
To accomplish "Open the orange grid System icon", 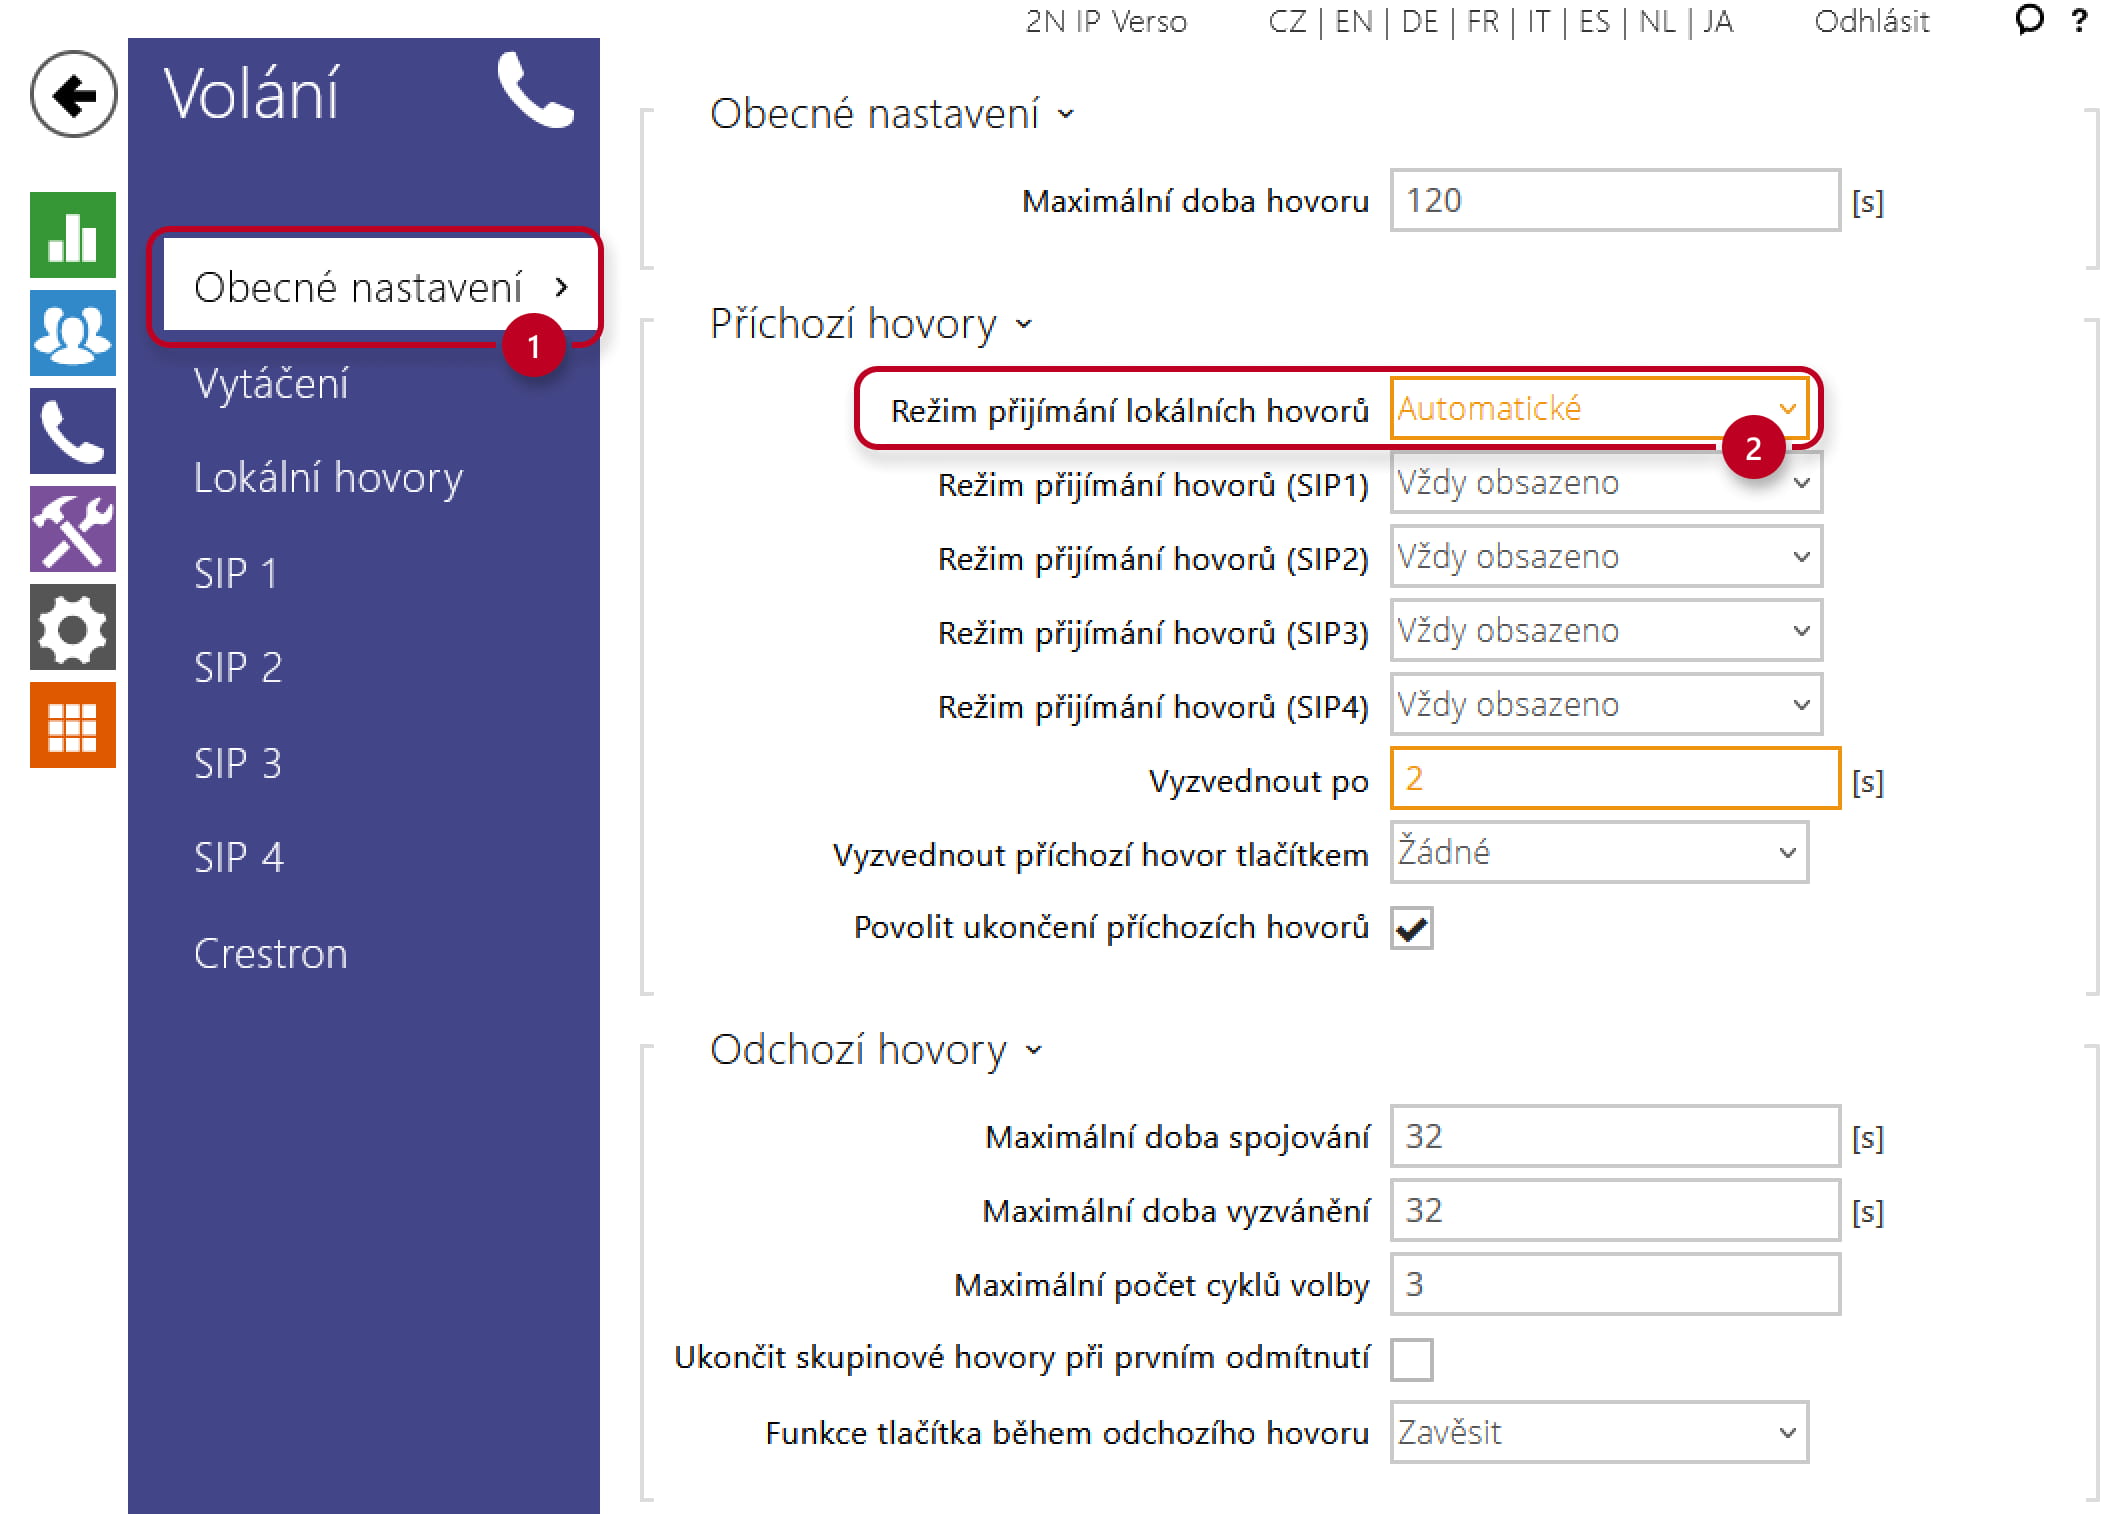I will (73, 725).
